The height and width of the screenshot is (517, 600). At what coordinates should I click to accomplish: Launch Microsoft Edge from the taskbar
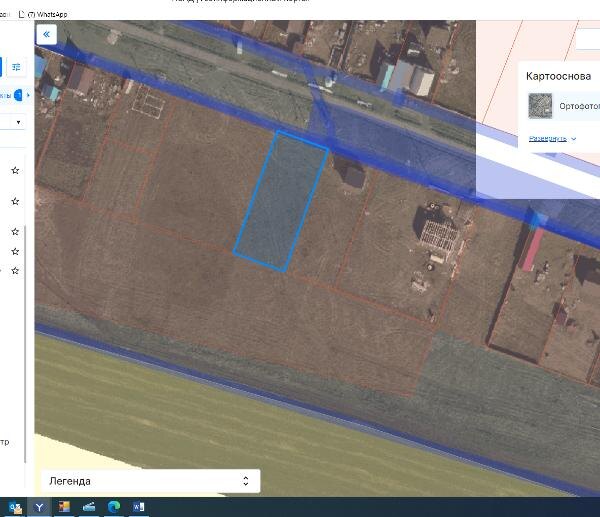pyautogui.click(x=114, y=507)
